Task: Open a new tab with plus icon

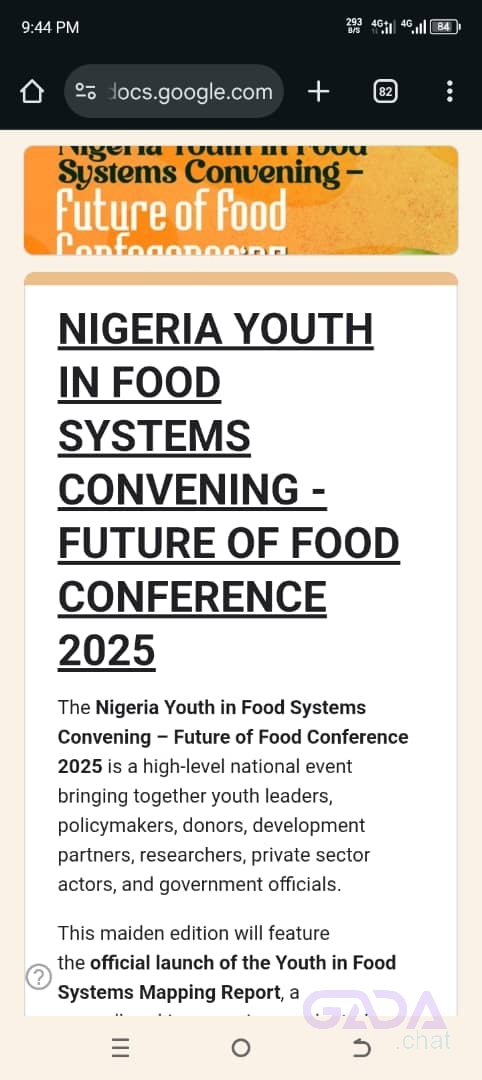Action: (318, 91)
